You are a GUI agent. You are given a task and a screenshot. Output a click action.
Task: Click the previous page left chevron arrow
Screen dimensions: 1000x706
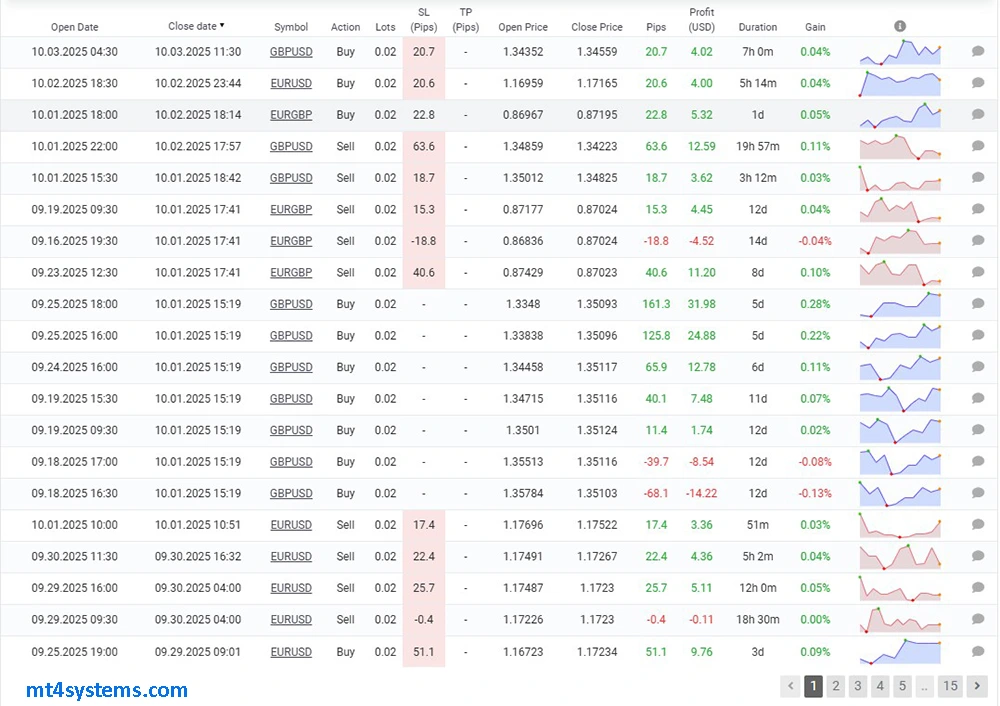tap(791, 686)
